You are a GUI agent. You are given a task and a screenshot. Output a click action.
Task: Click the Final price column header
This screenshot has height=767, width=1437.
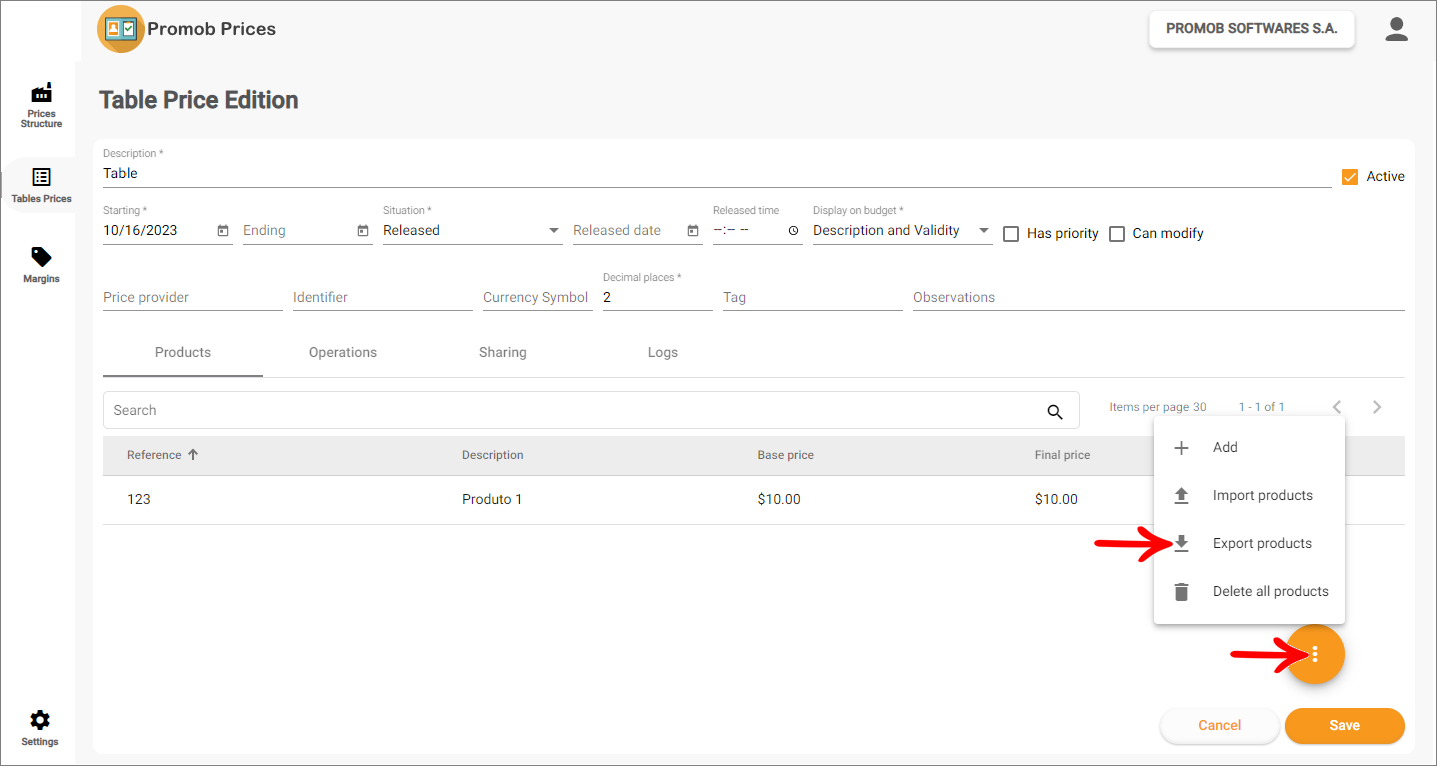(x=1062, y=455)
